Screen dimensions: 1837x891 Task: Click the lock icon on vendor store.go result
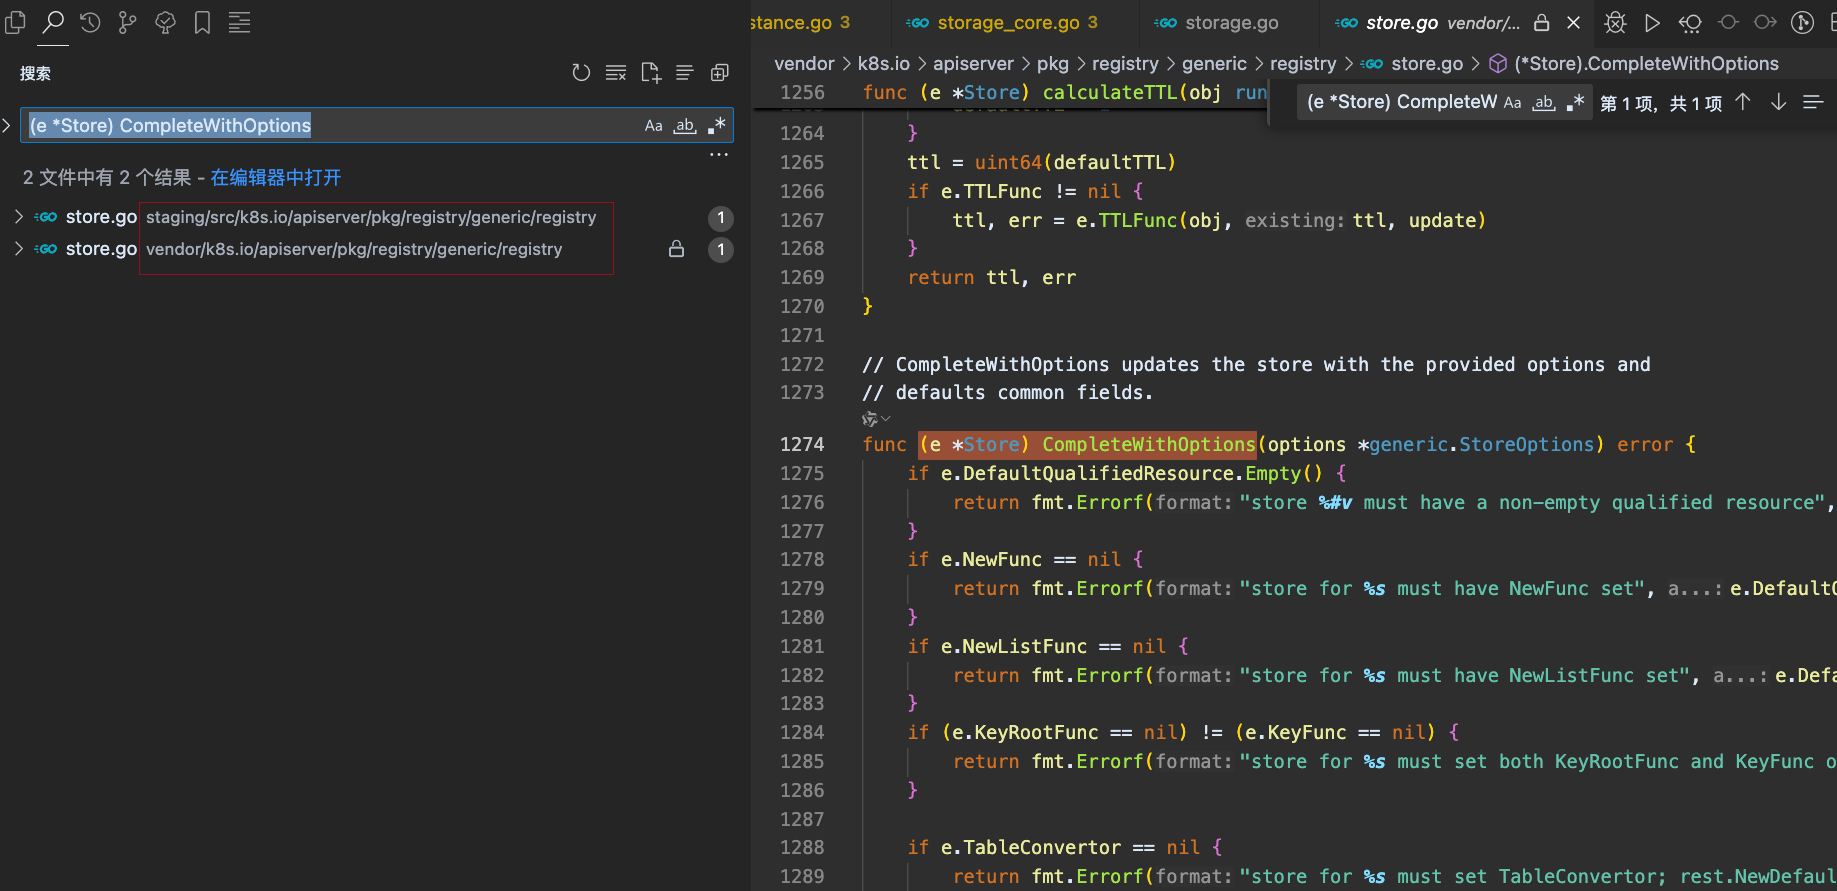[x=677, y=249]
